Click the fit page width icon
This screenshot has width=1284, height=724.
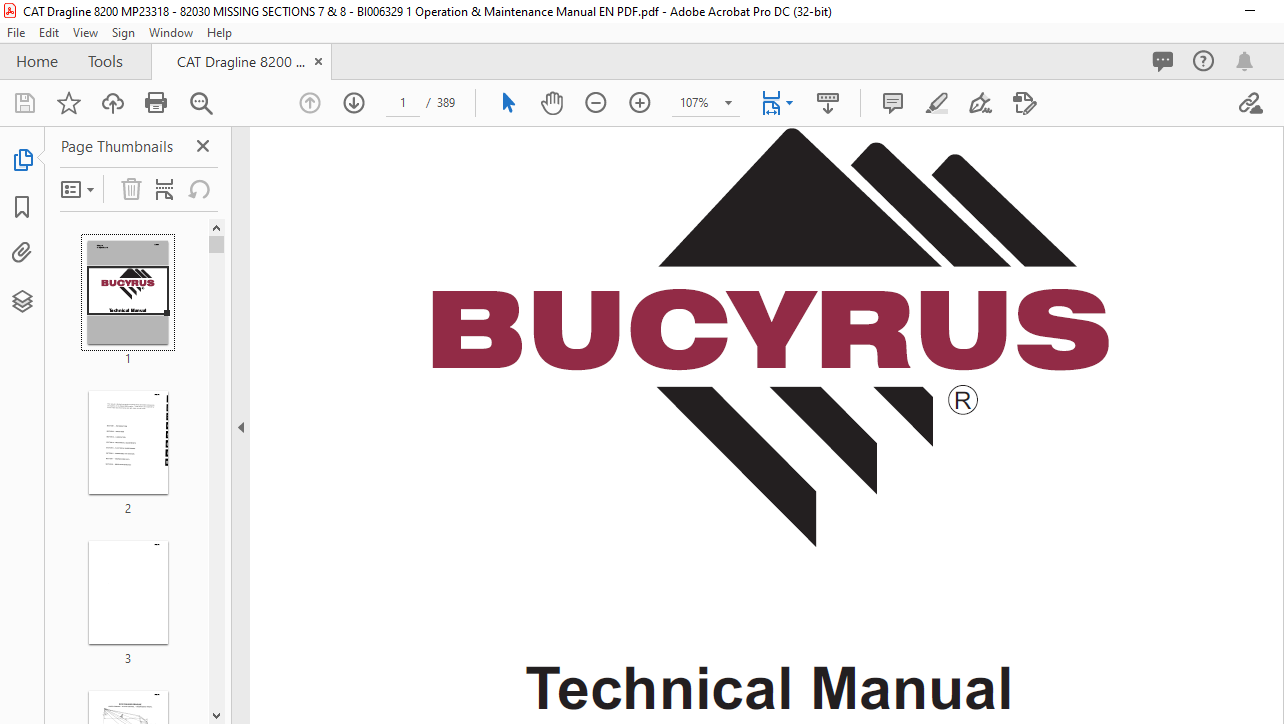pos(771,103)
